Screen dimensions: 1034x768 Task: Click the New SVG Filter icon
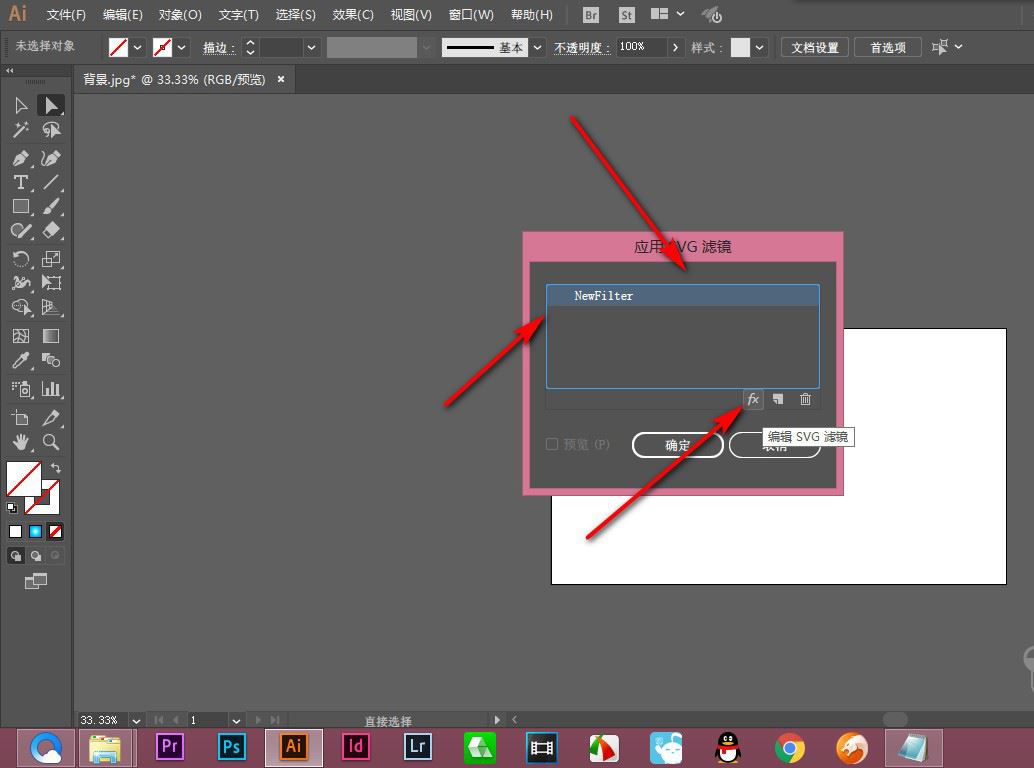coord(778,399)
